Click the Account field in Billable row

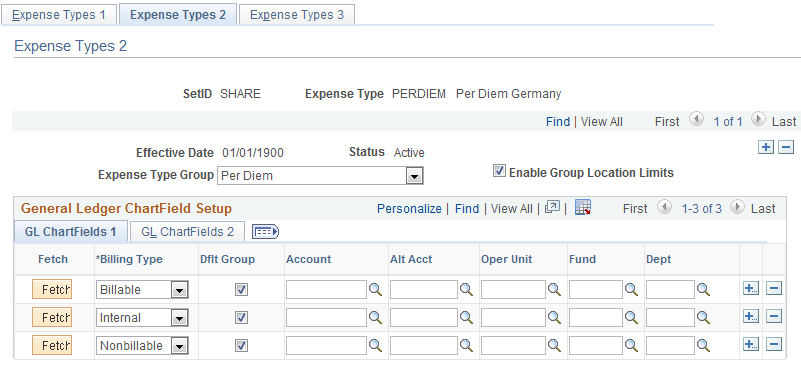(x=326, y=290)
